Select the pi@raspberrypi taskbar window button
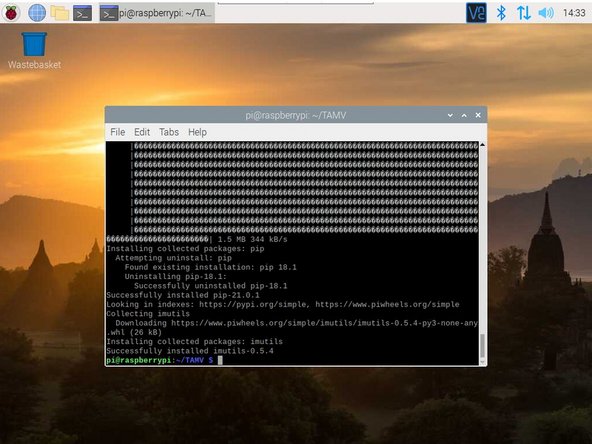This screenshot has width=592, height=444. [156, 13]
